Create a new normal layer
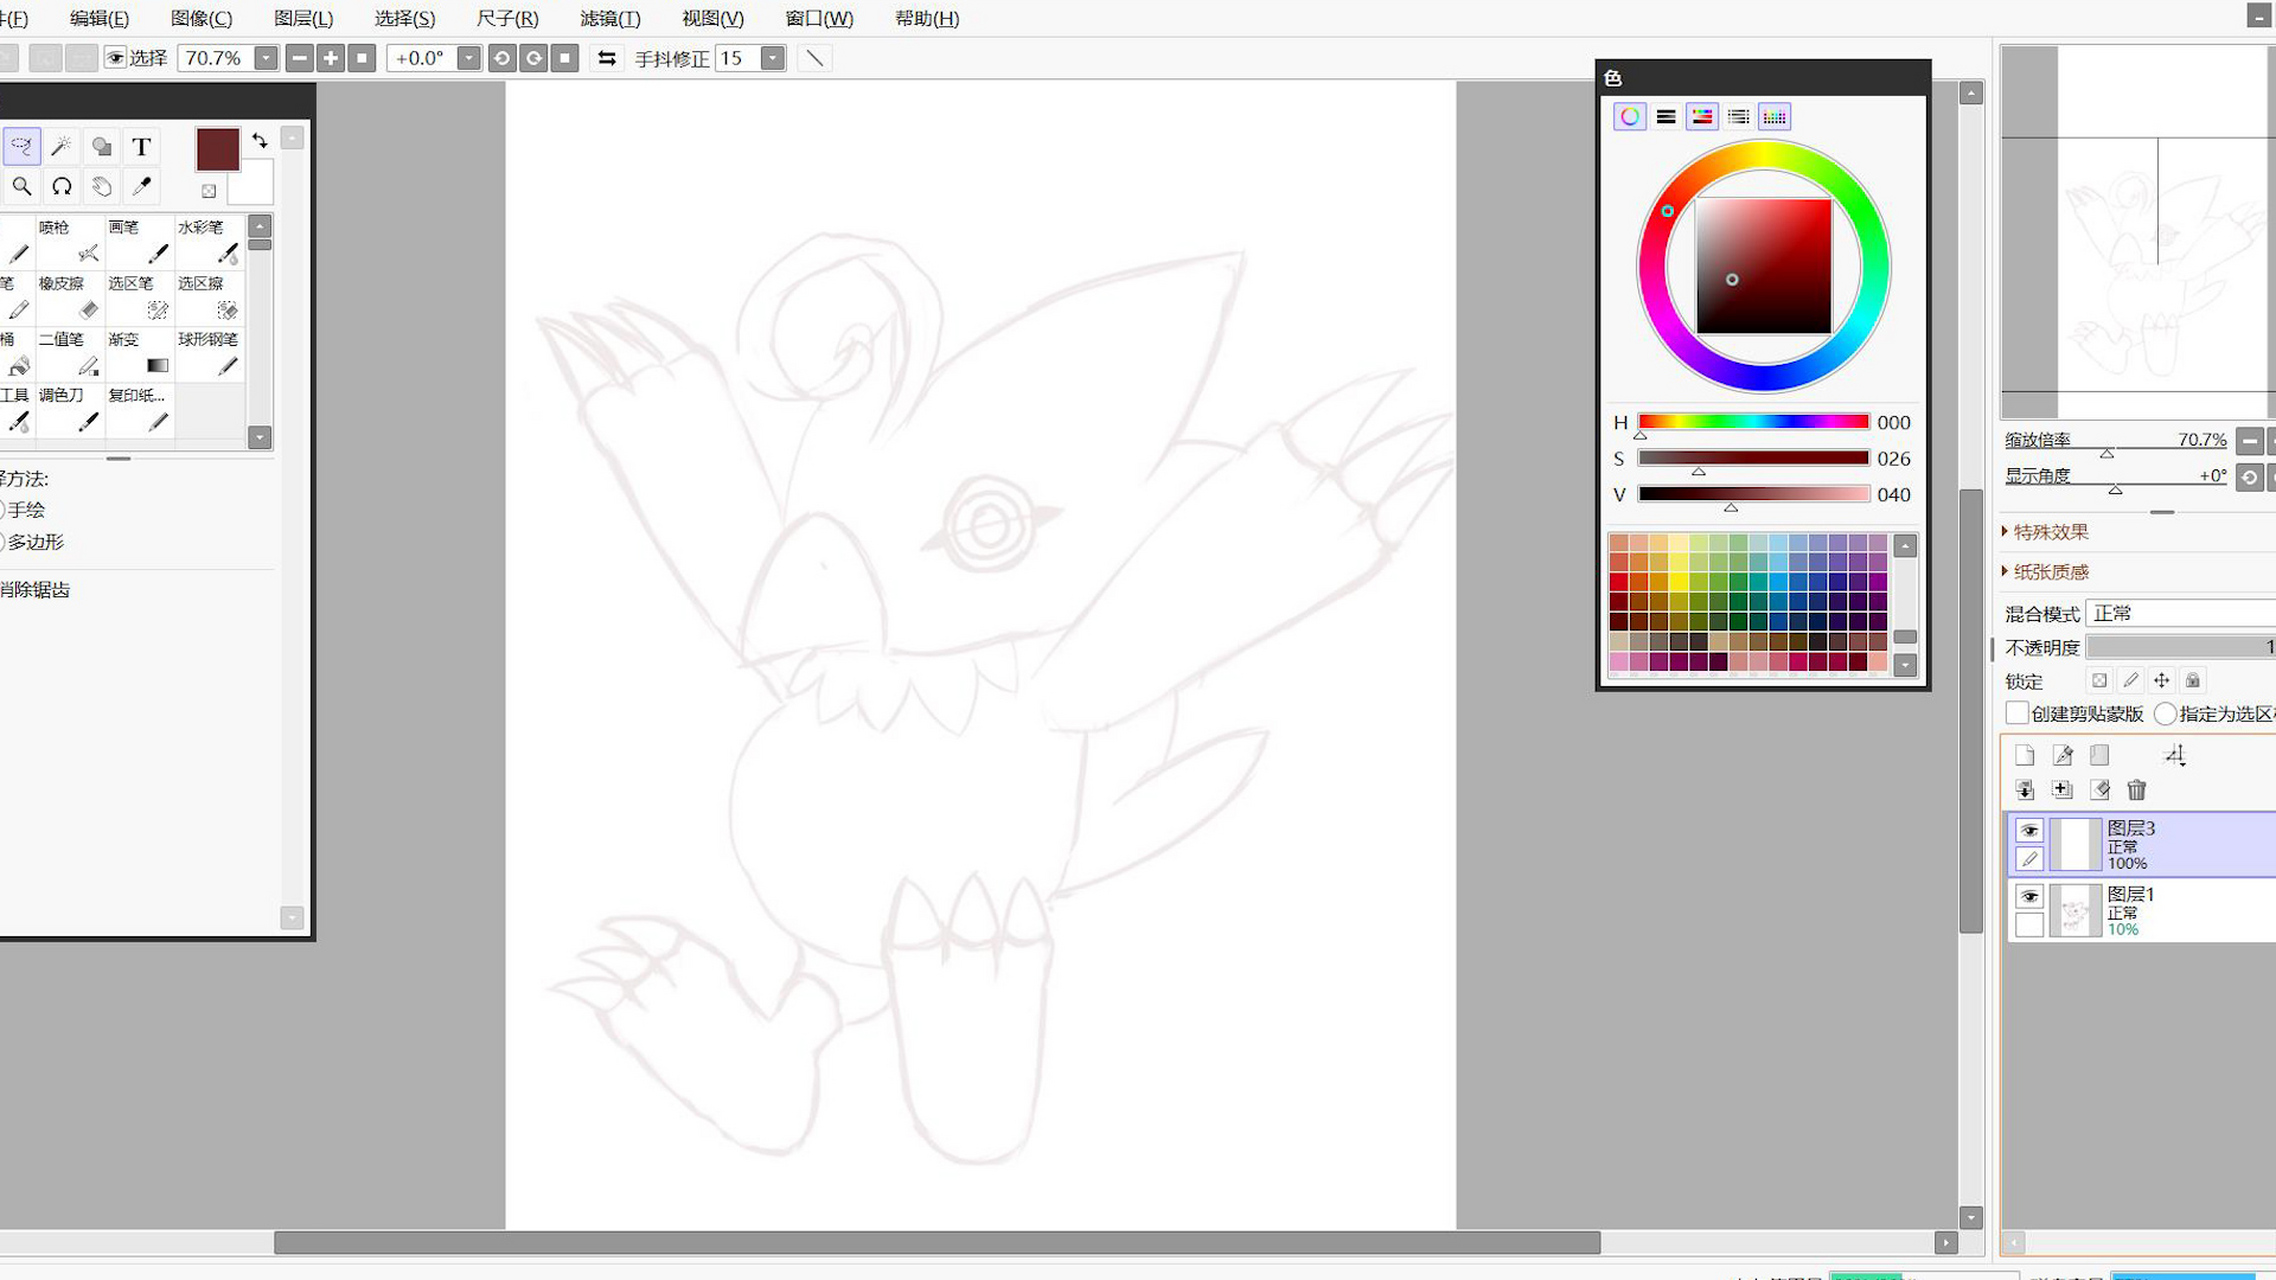Image resolution: width=2276 pixels, height=1280 pixels. pos(2025,755)
